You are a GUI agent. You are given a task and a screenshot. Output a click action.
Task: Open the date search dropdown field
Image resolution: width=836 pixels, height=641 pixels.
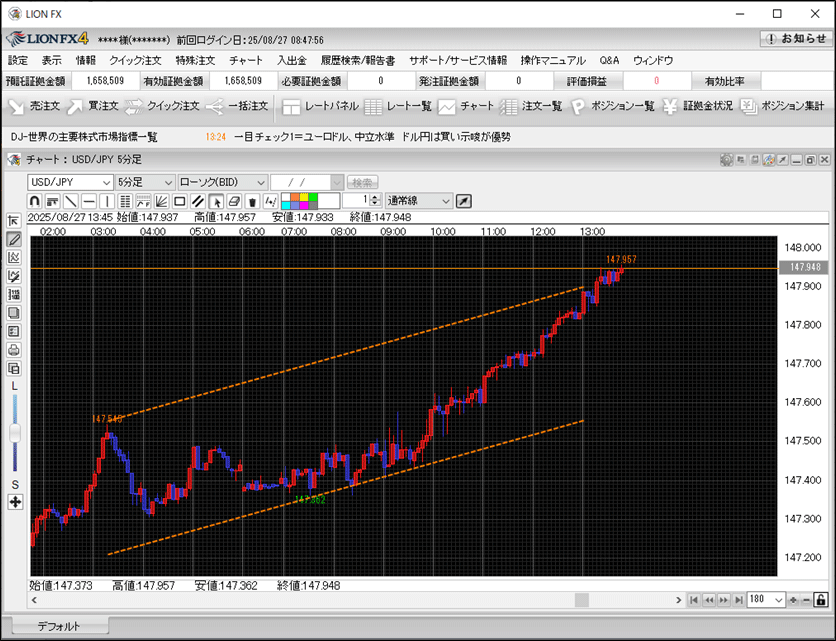(x=307, y=182)
